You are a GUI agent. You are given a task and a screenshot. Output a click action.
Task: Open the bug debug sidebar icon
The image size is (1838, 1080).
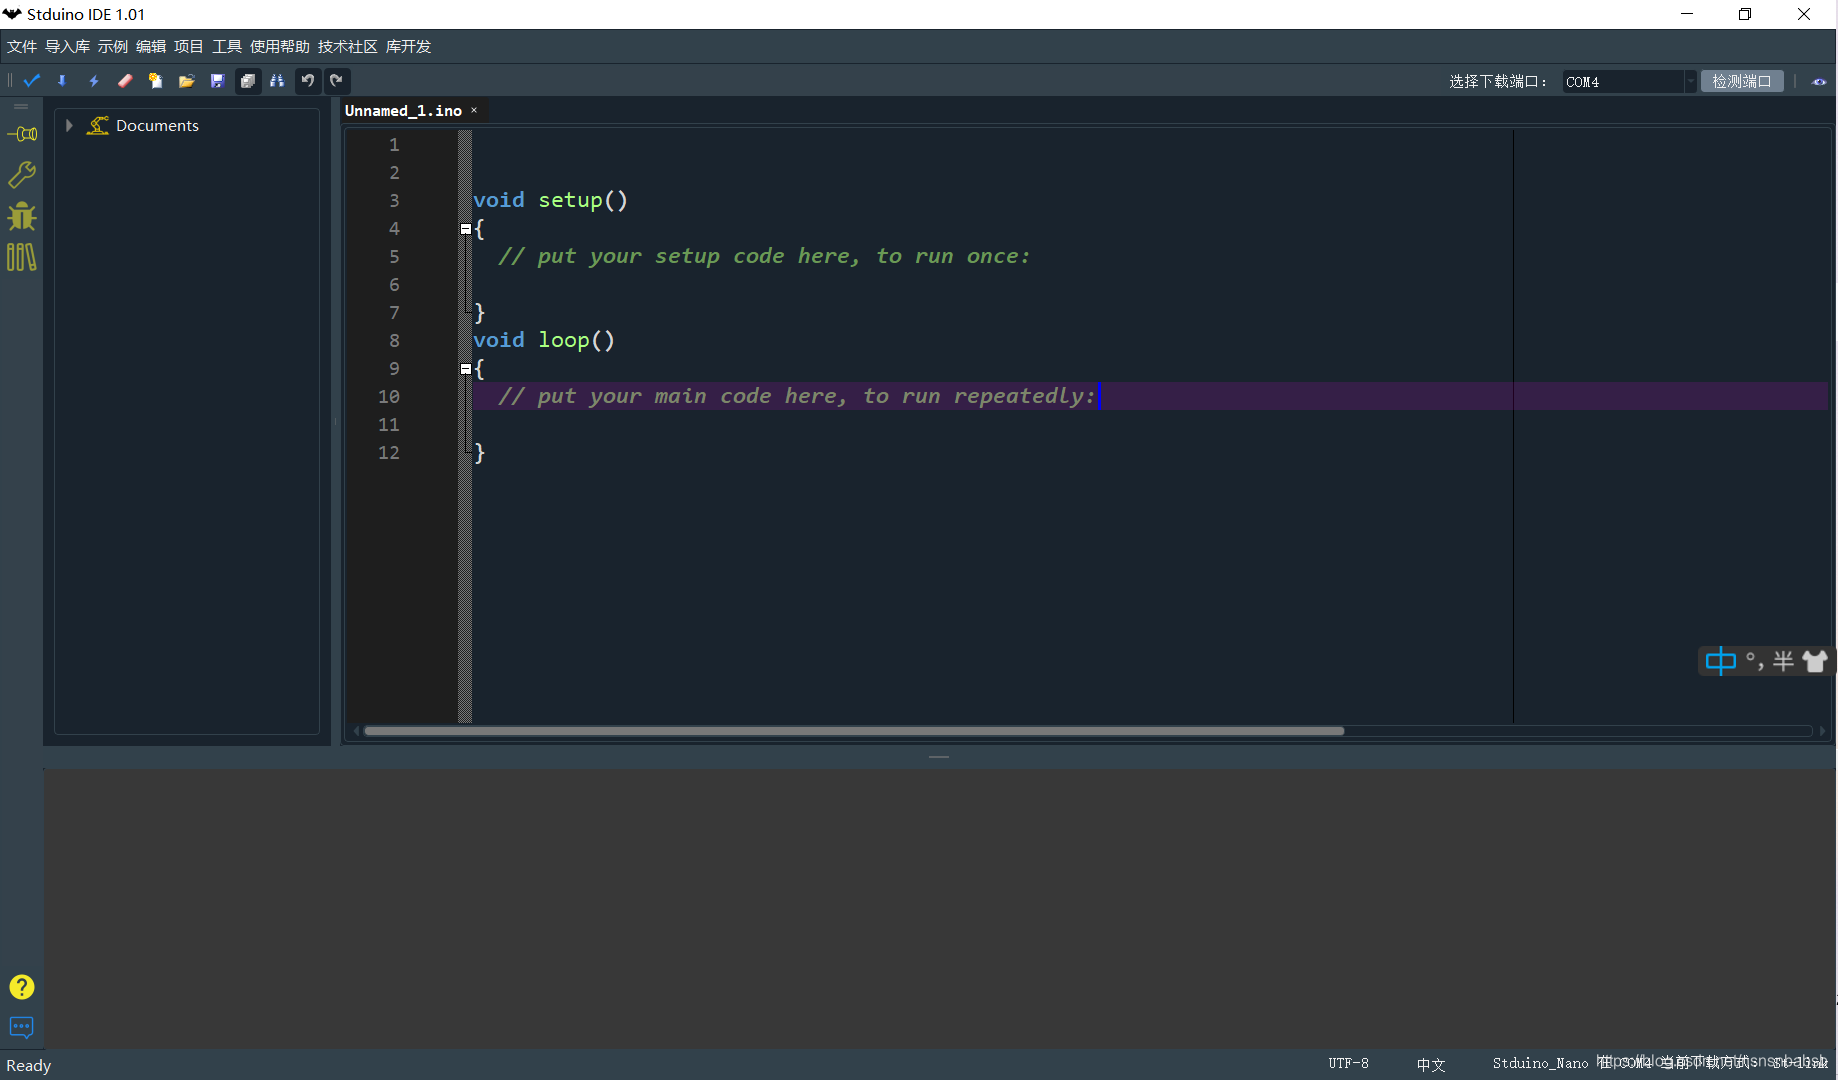[22, 216]
